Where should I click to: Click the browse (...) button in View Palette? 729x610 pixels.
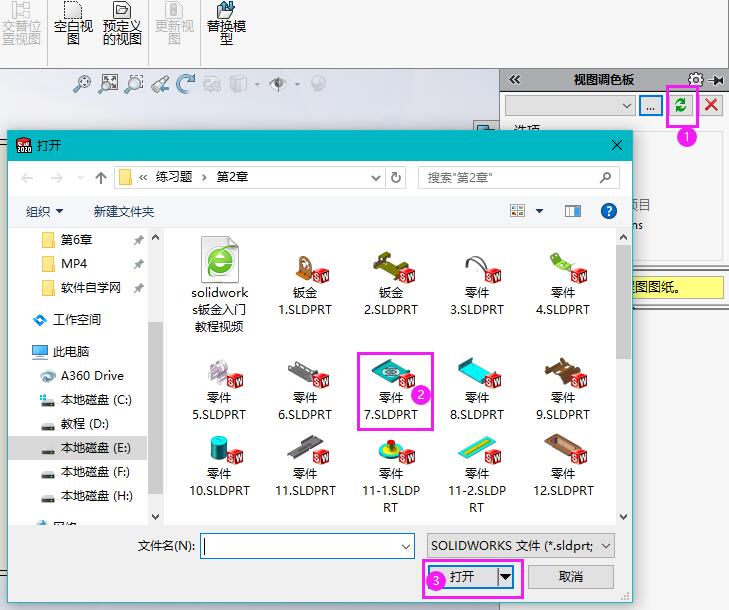click(650, 106)
